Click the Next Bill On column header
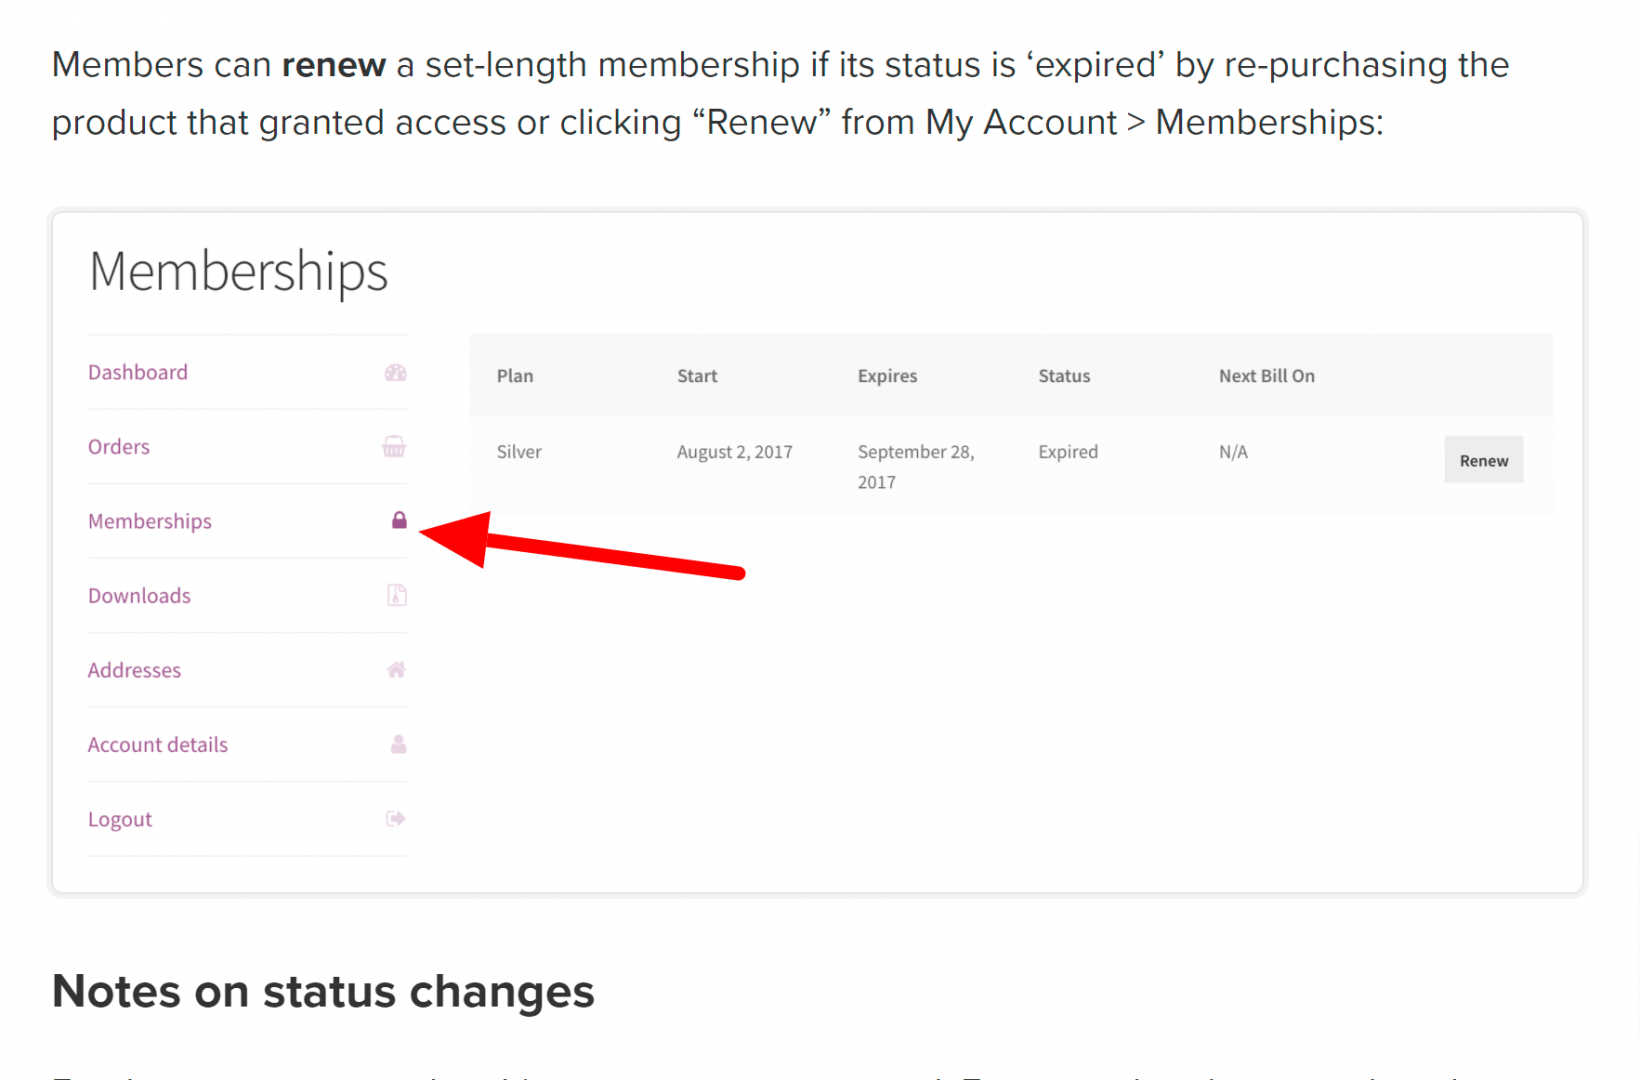 pos(1266,376)
